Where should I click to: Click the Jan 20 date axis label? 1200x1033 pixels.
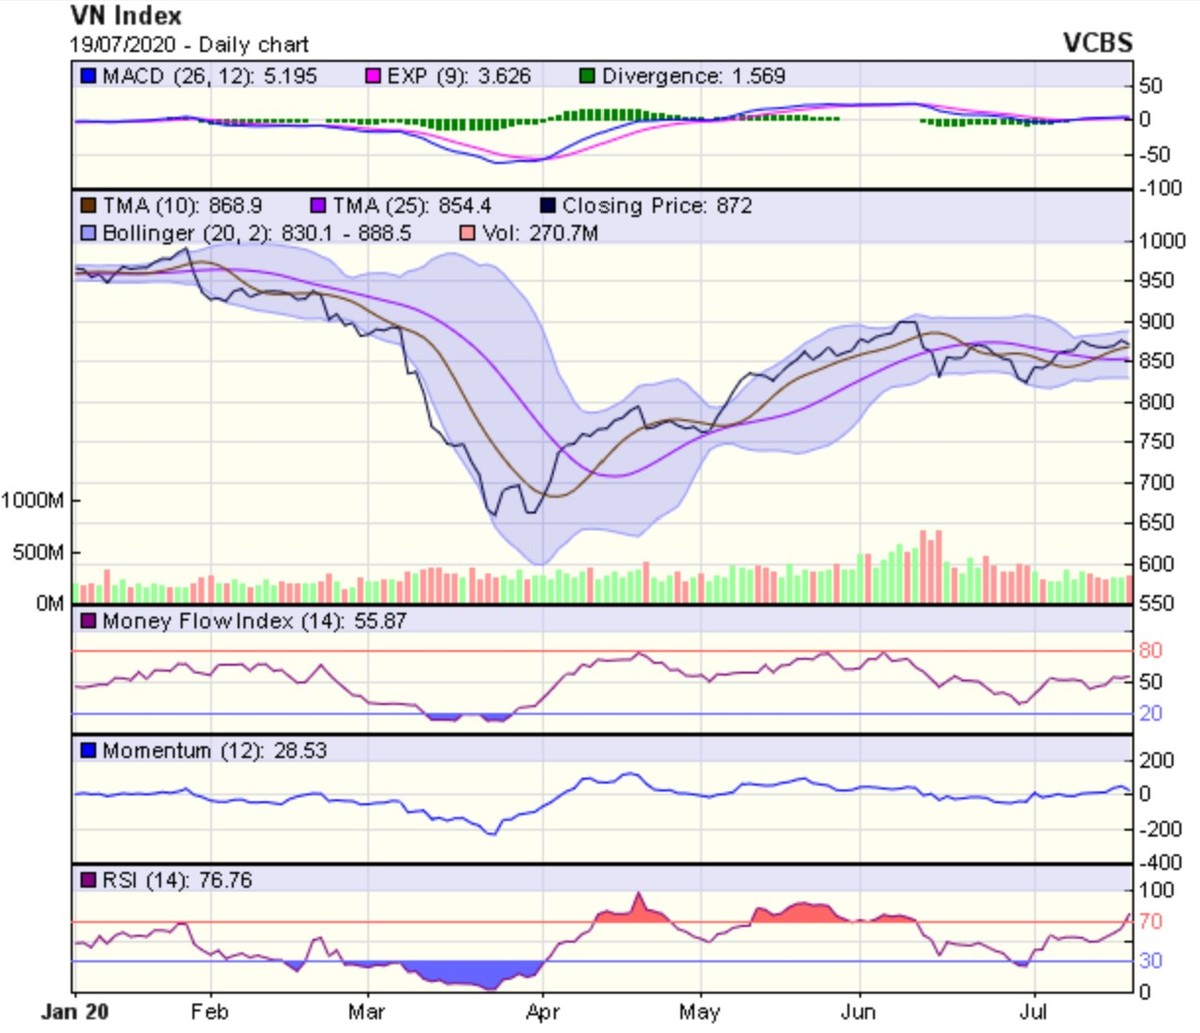pyautogui.click(x=74, y=1012)
